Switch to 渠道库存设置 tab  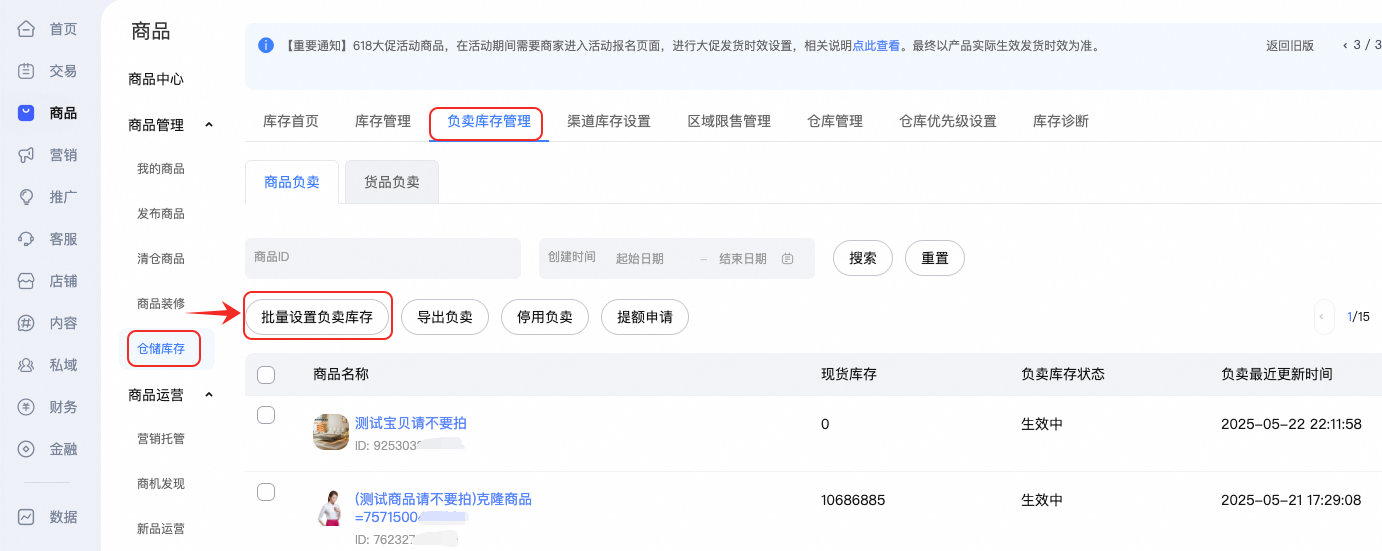click(609, 121)
